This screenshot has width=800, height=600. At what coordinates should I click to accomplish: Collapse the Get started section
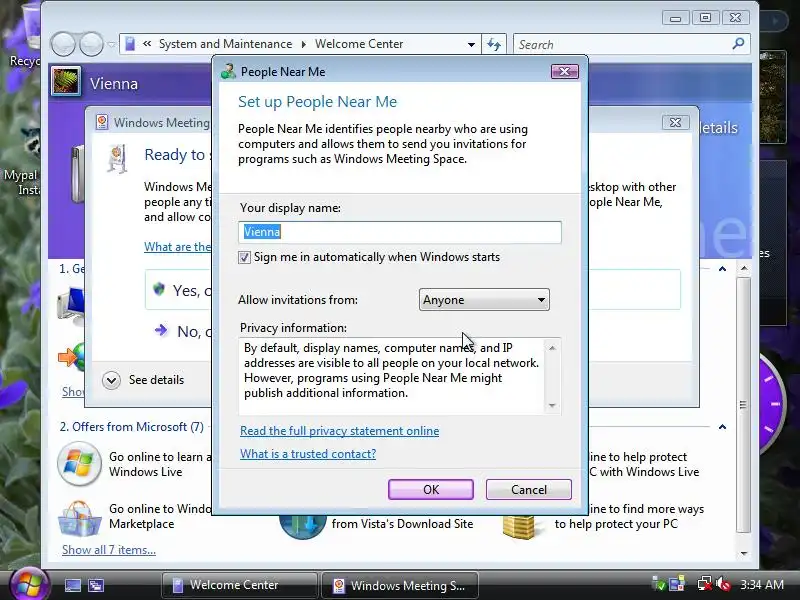(x=722, y=268)
